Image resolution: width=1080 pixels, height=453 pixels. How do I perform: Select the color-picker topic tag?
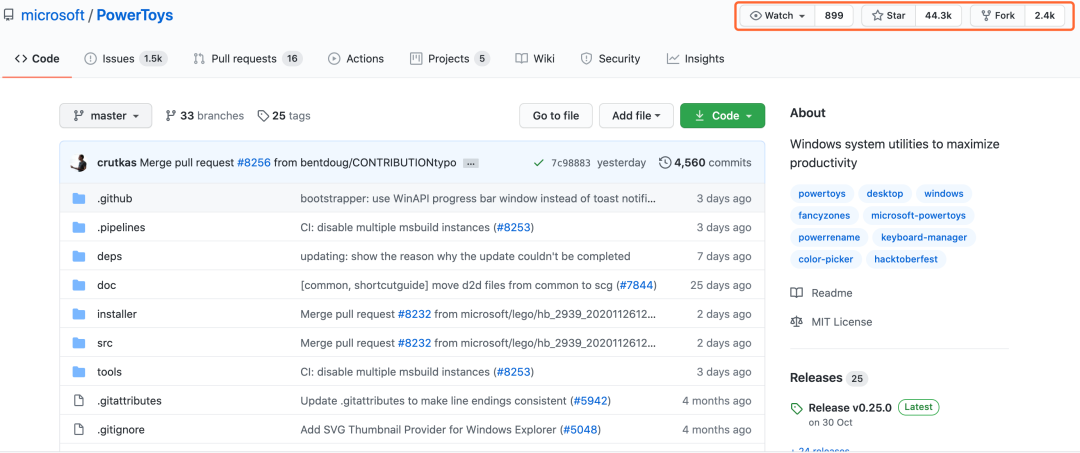pos(826,260)
